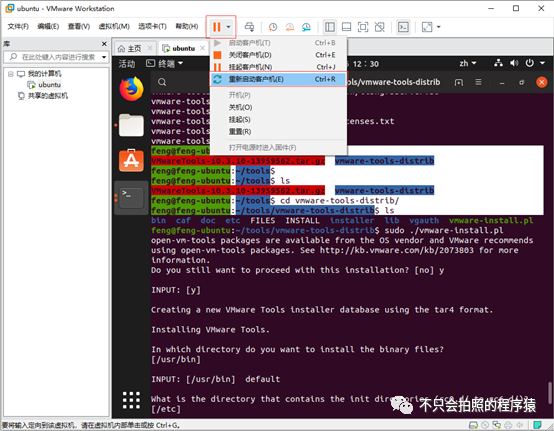Click the 12:30 clock in top bar
Screen dimensions: 554x431
click(365, 64)
